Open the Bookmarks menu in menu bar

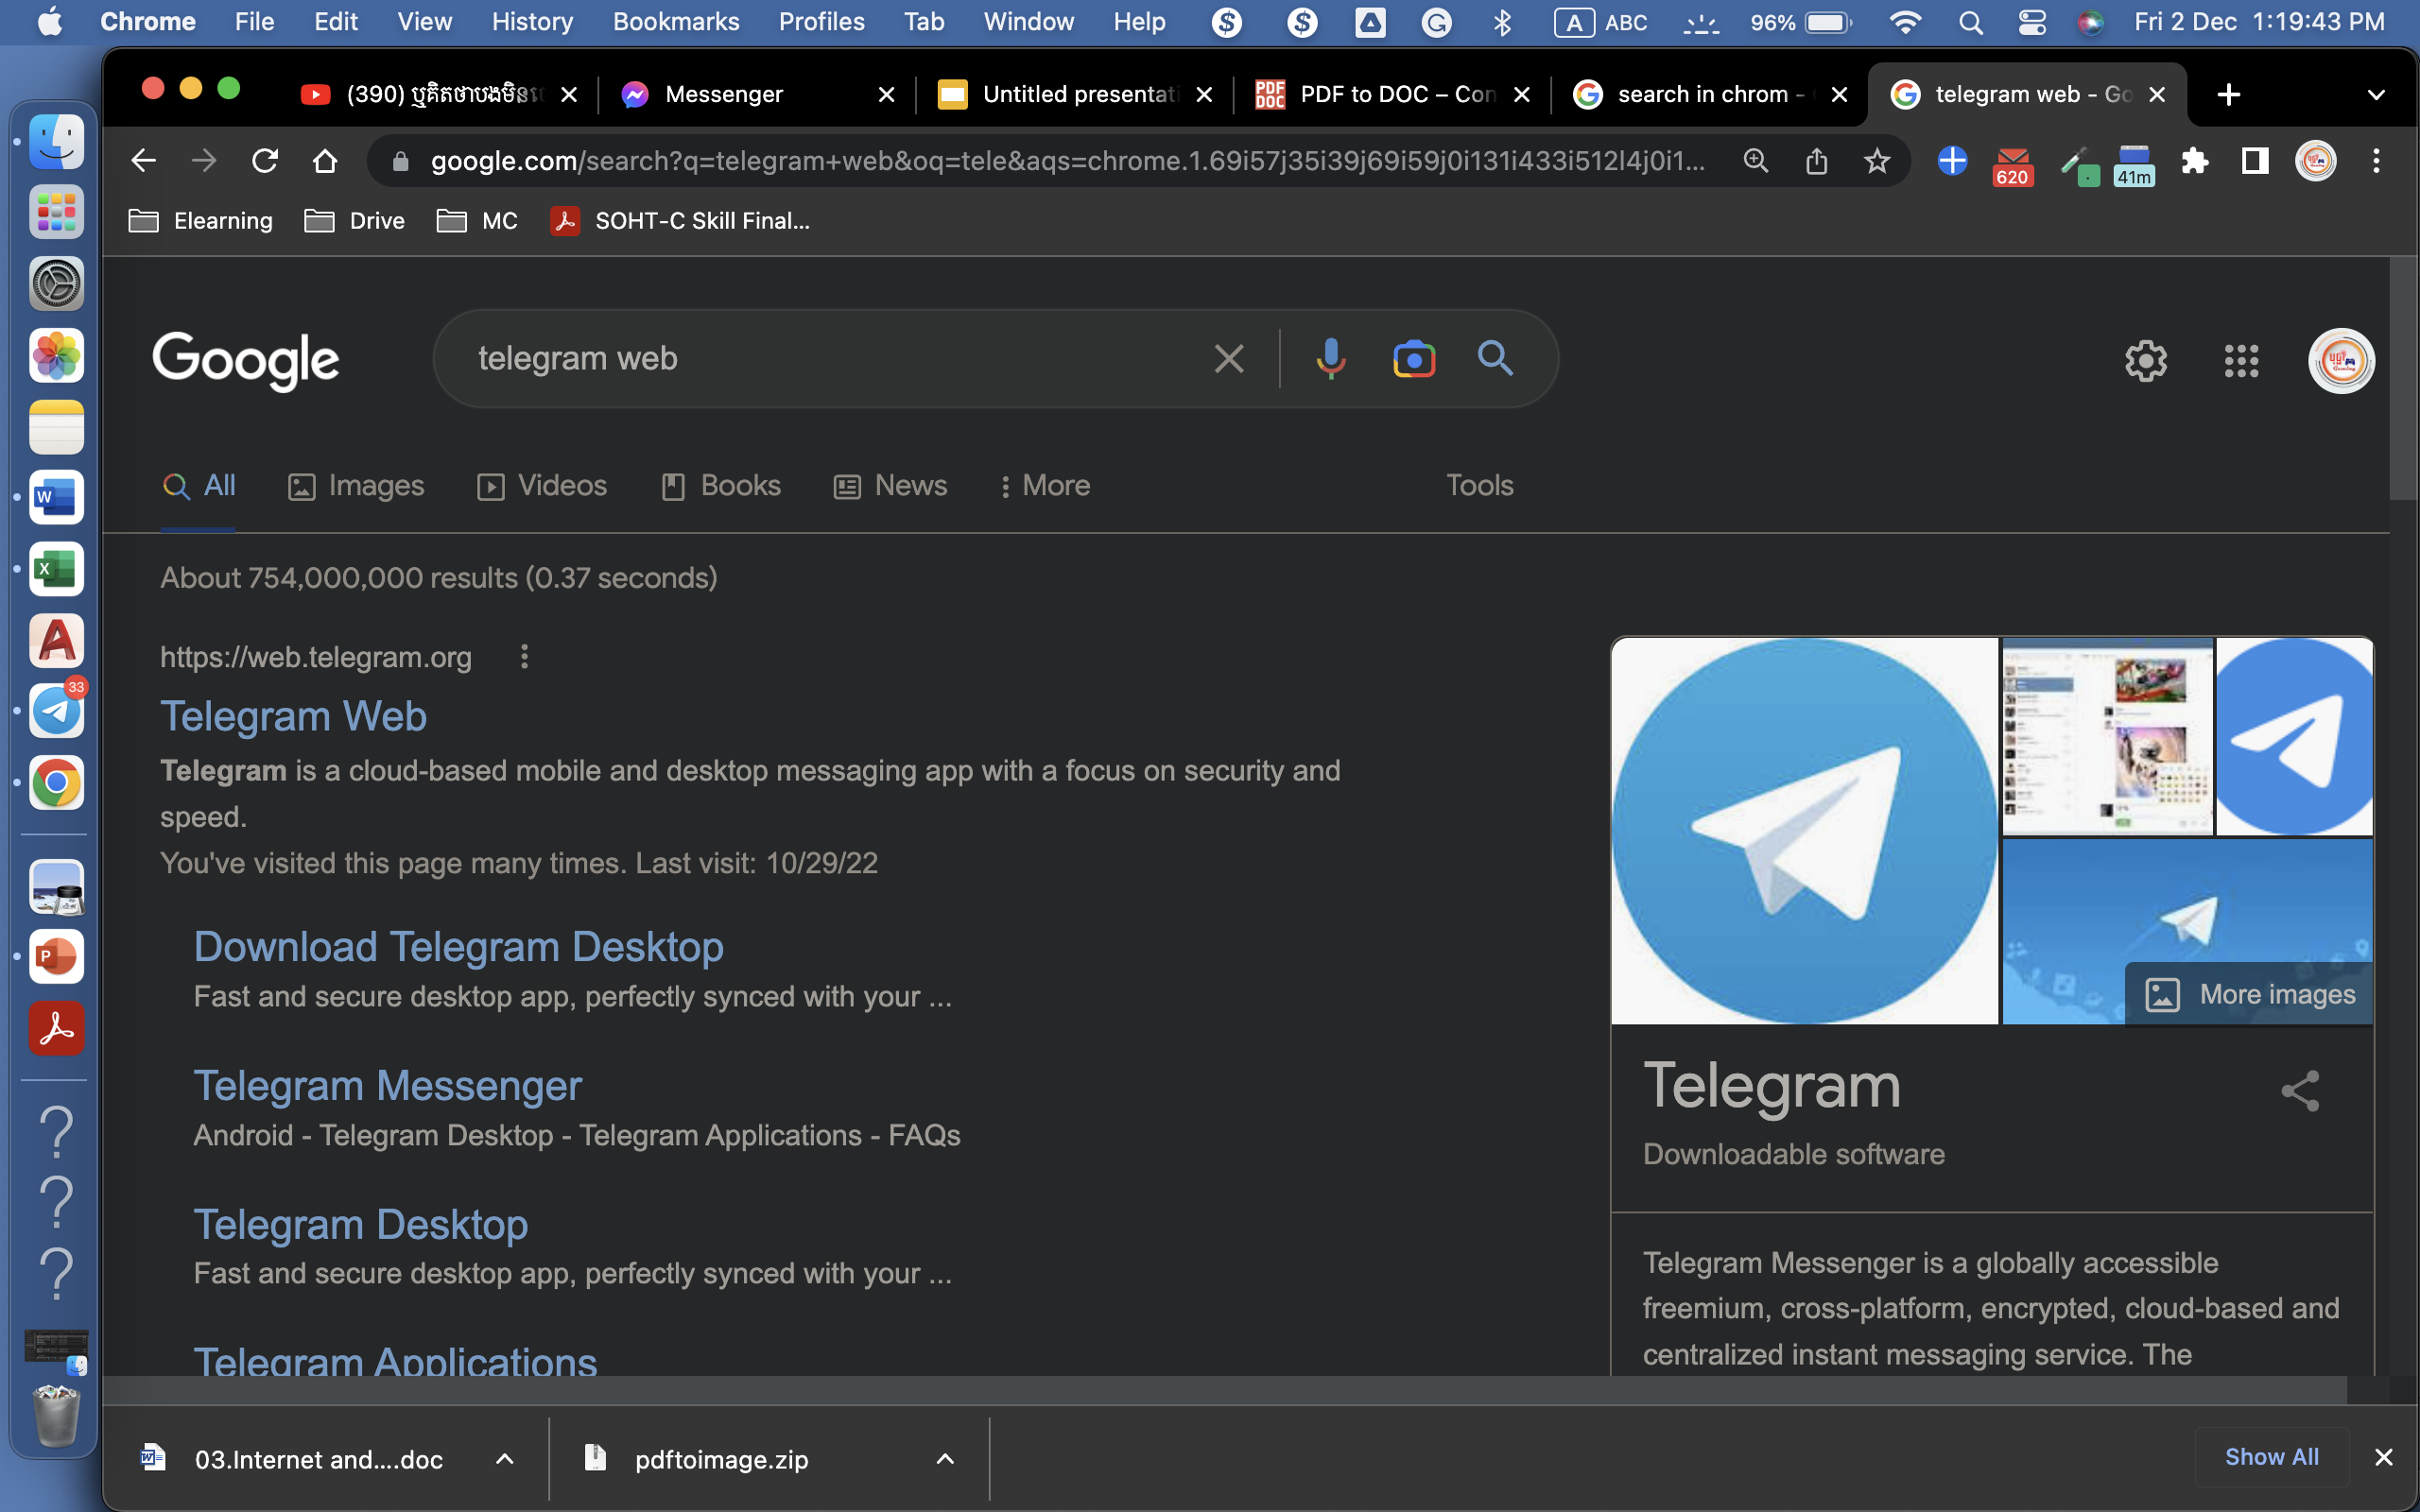point(676,22)
